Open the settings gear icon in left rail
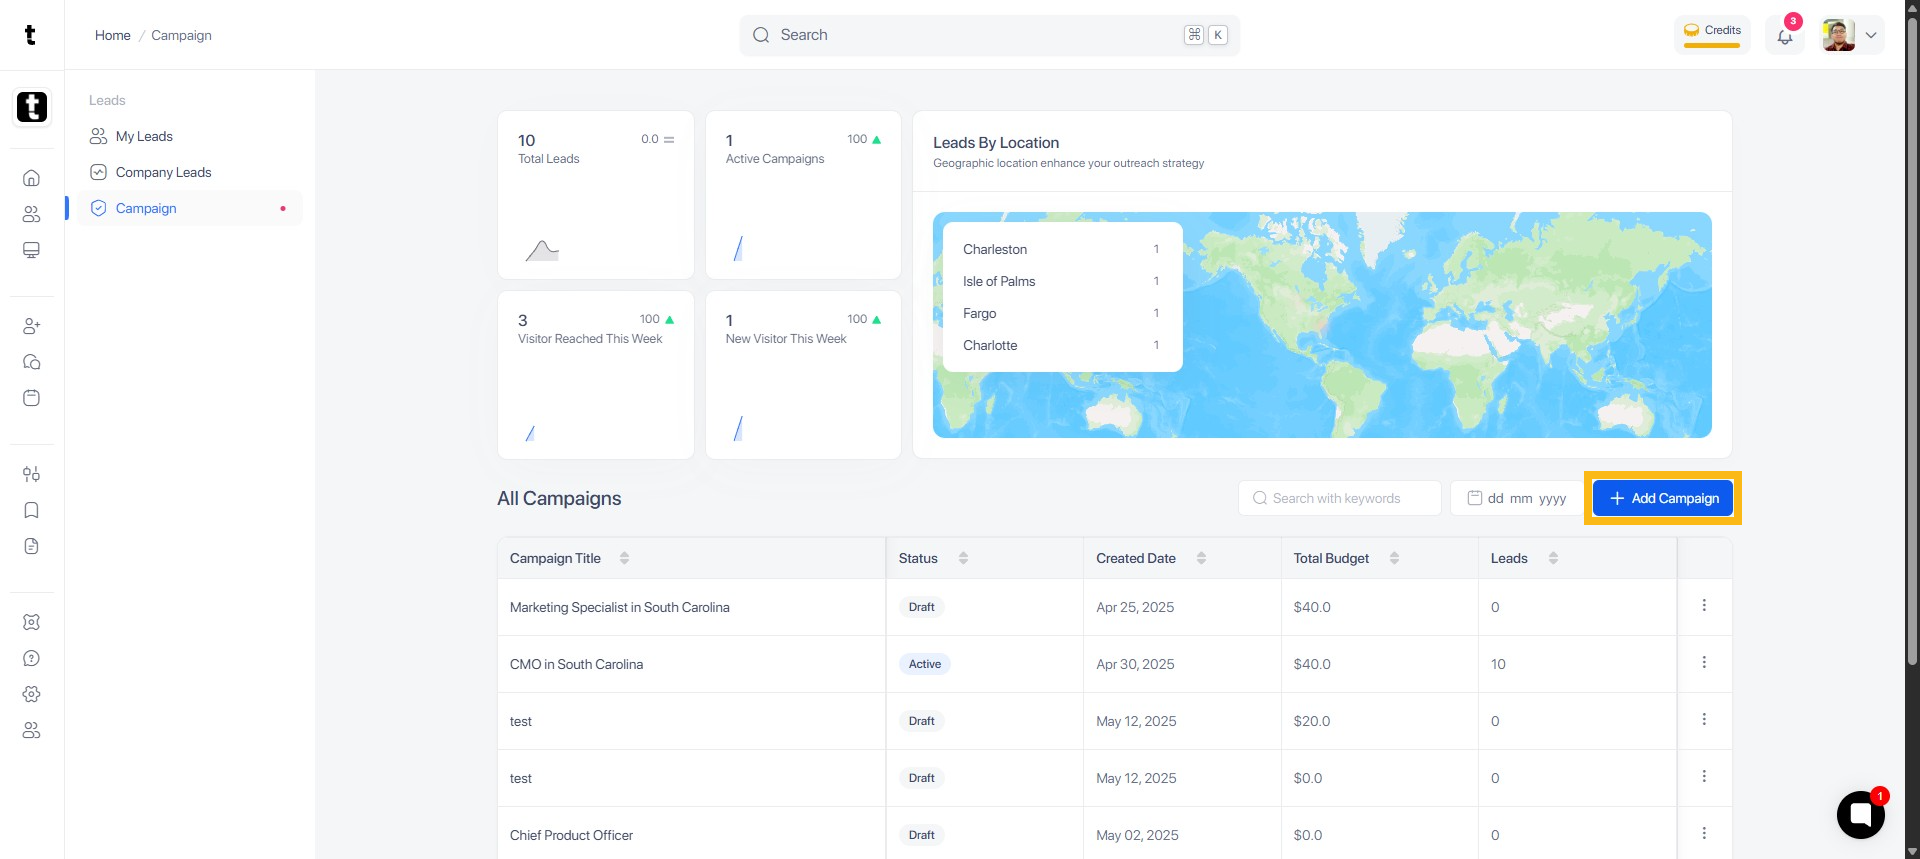This screenshot has width=1920, height=859. (31, 694)
